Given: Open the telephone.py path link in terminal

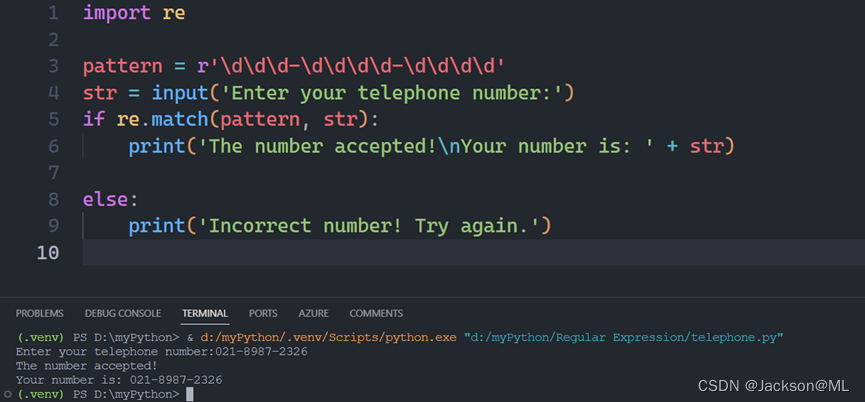Looking at the screenshot, I should (x=621, y=337).
